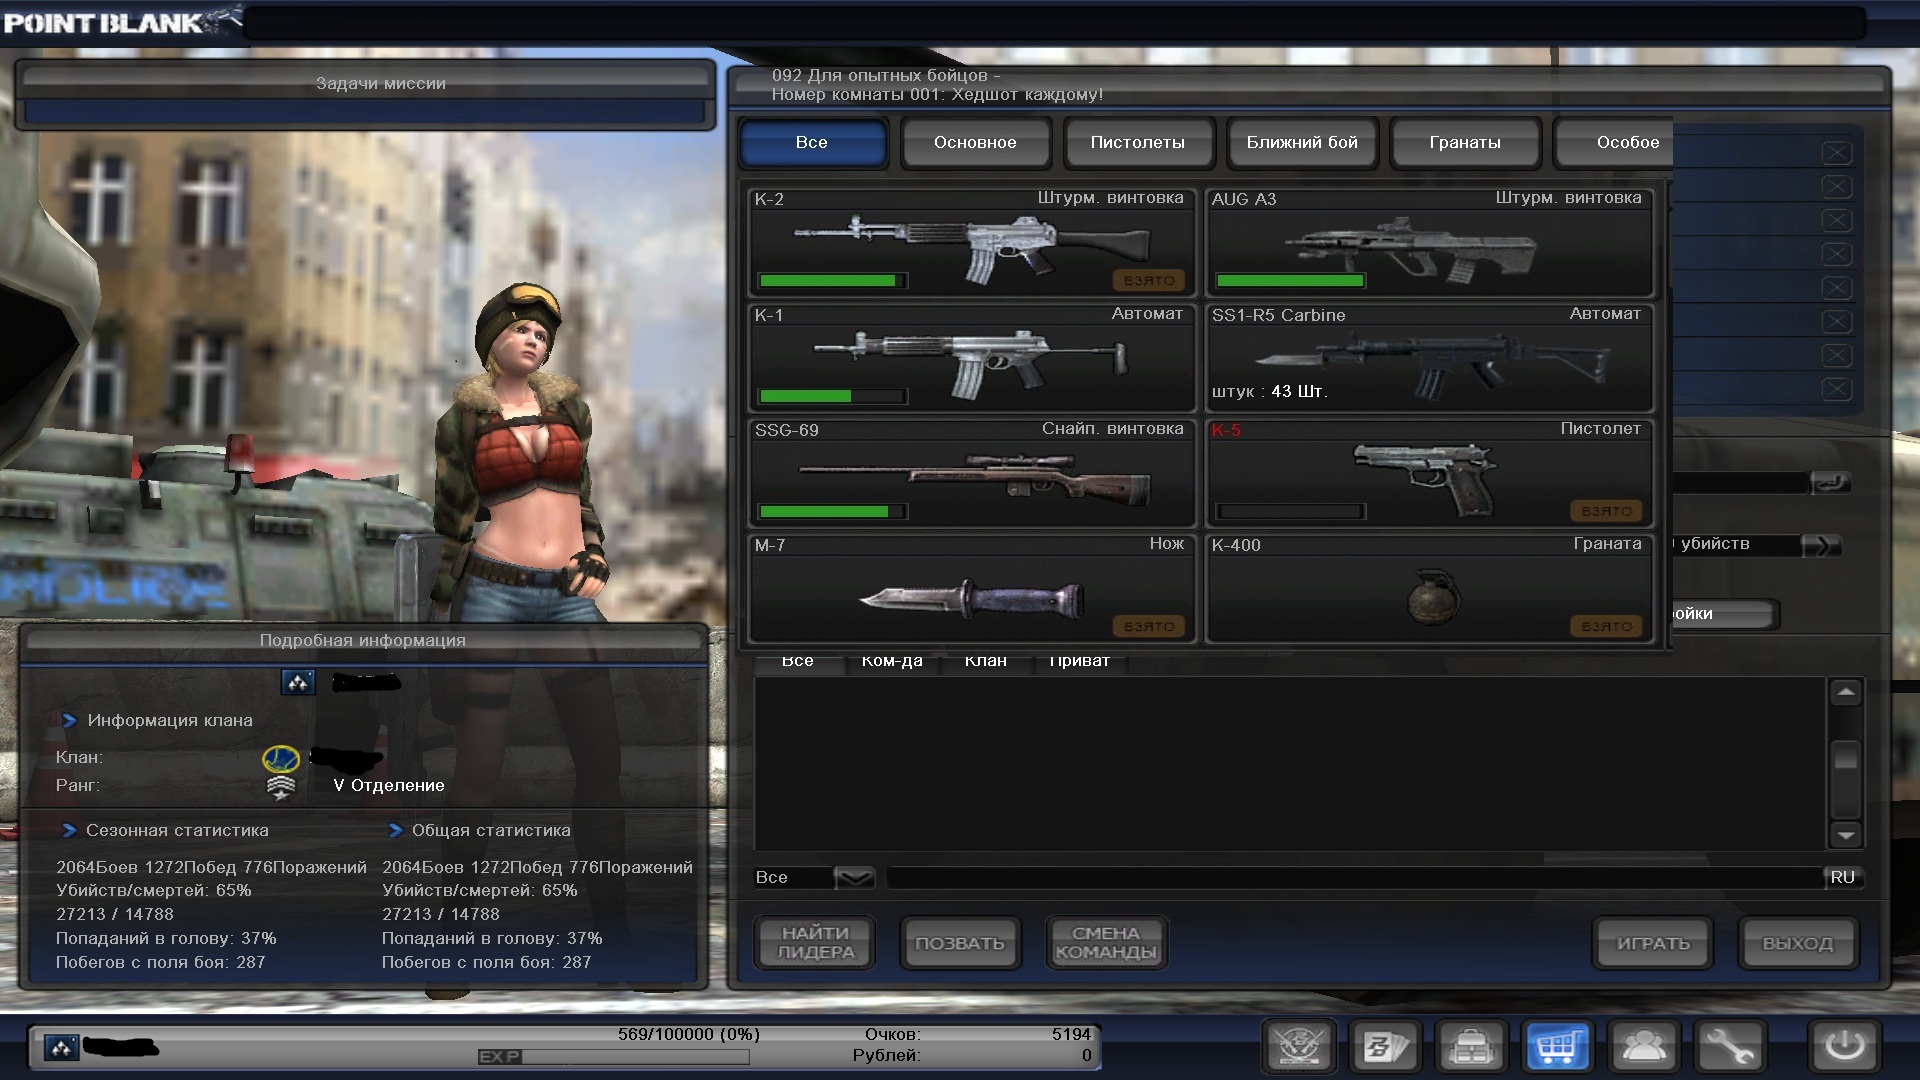Select the Ближний бой tab

click(1301, 142)
